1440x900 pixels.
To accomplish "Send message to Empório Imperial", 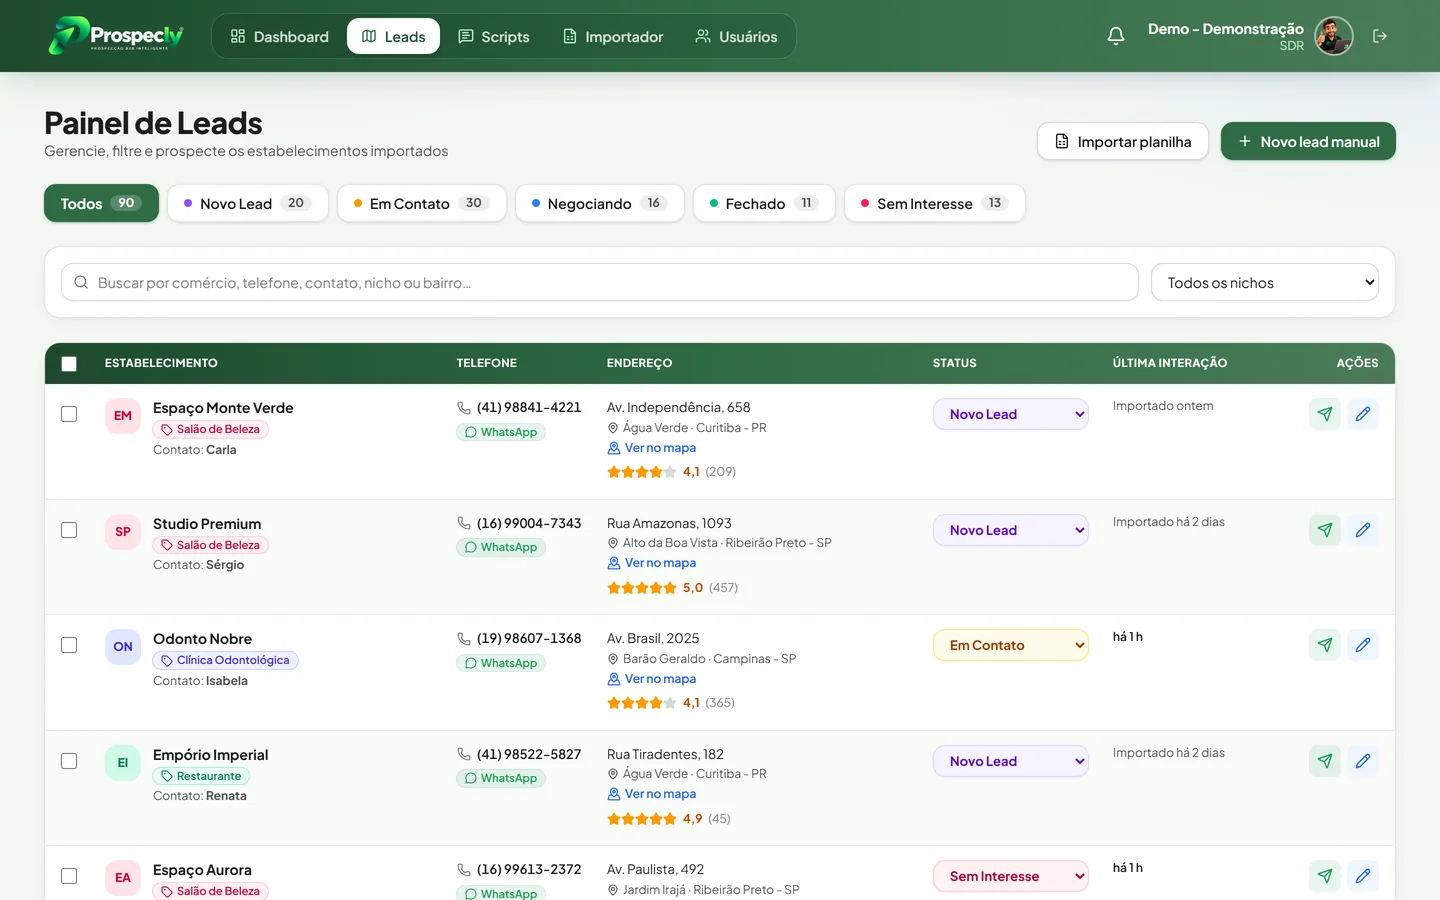I will [x=1325, y=761].
